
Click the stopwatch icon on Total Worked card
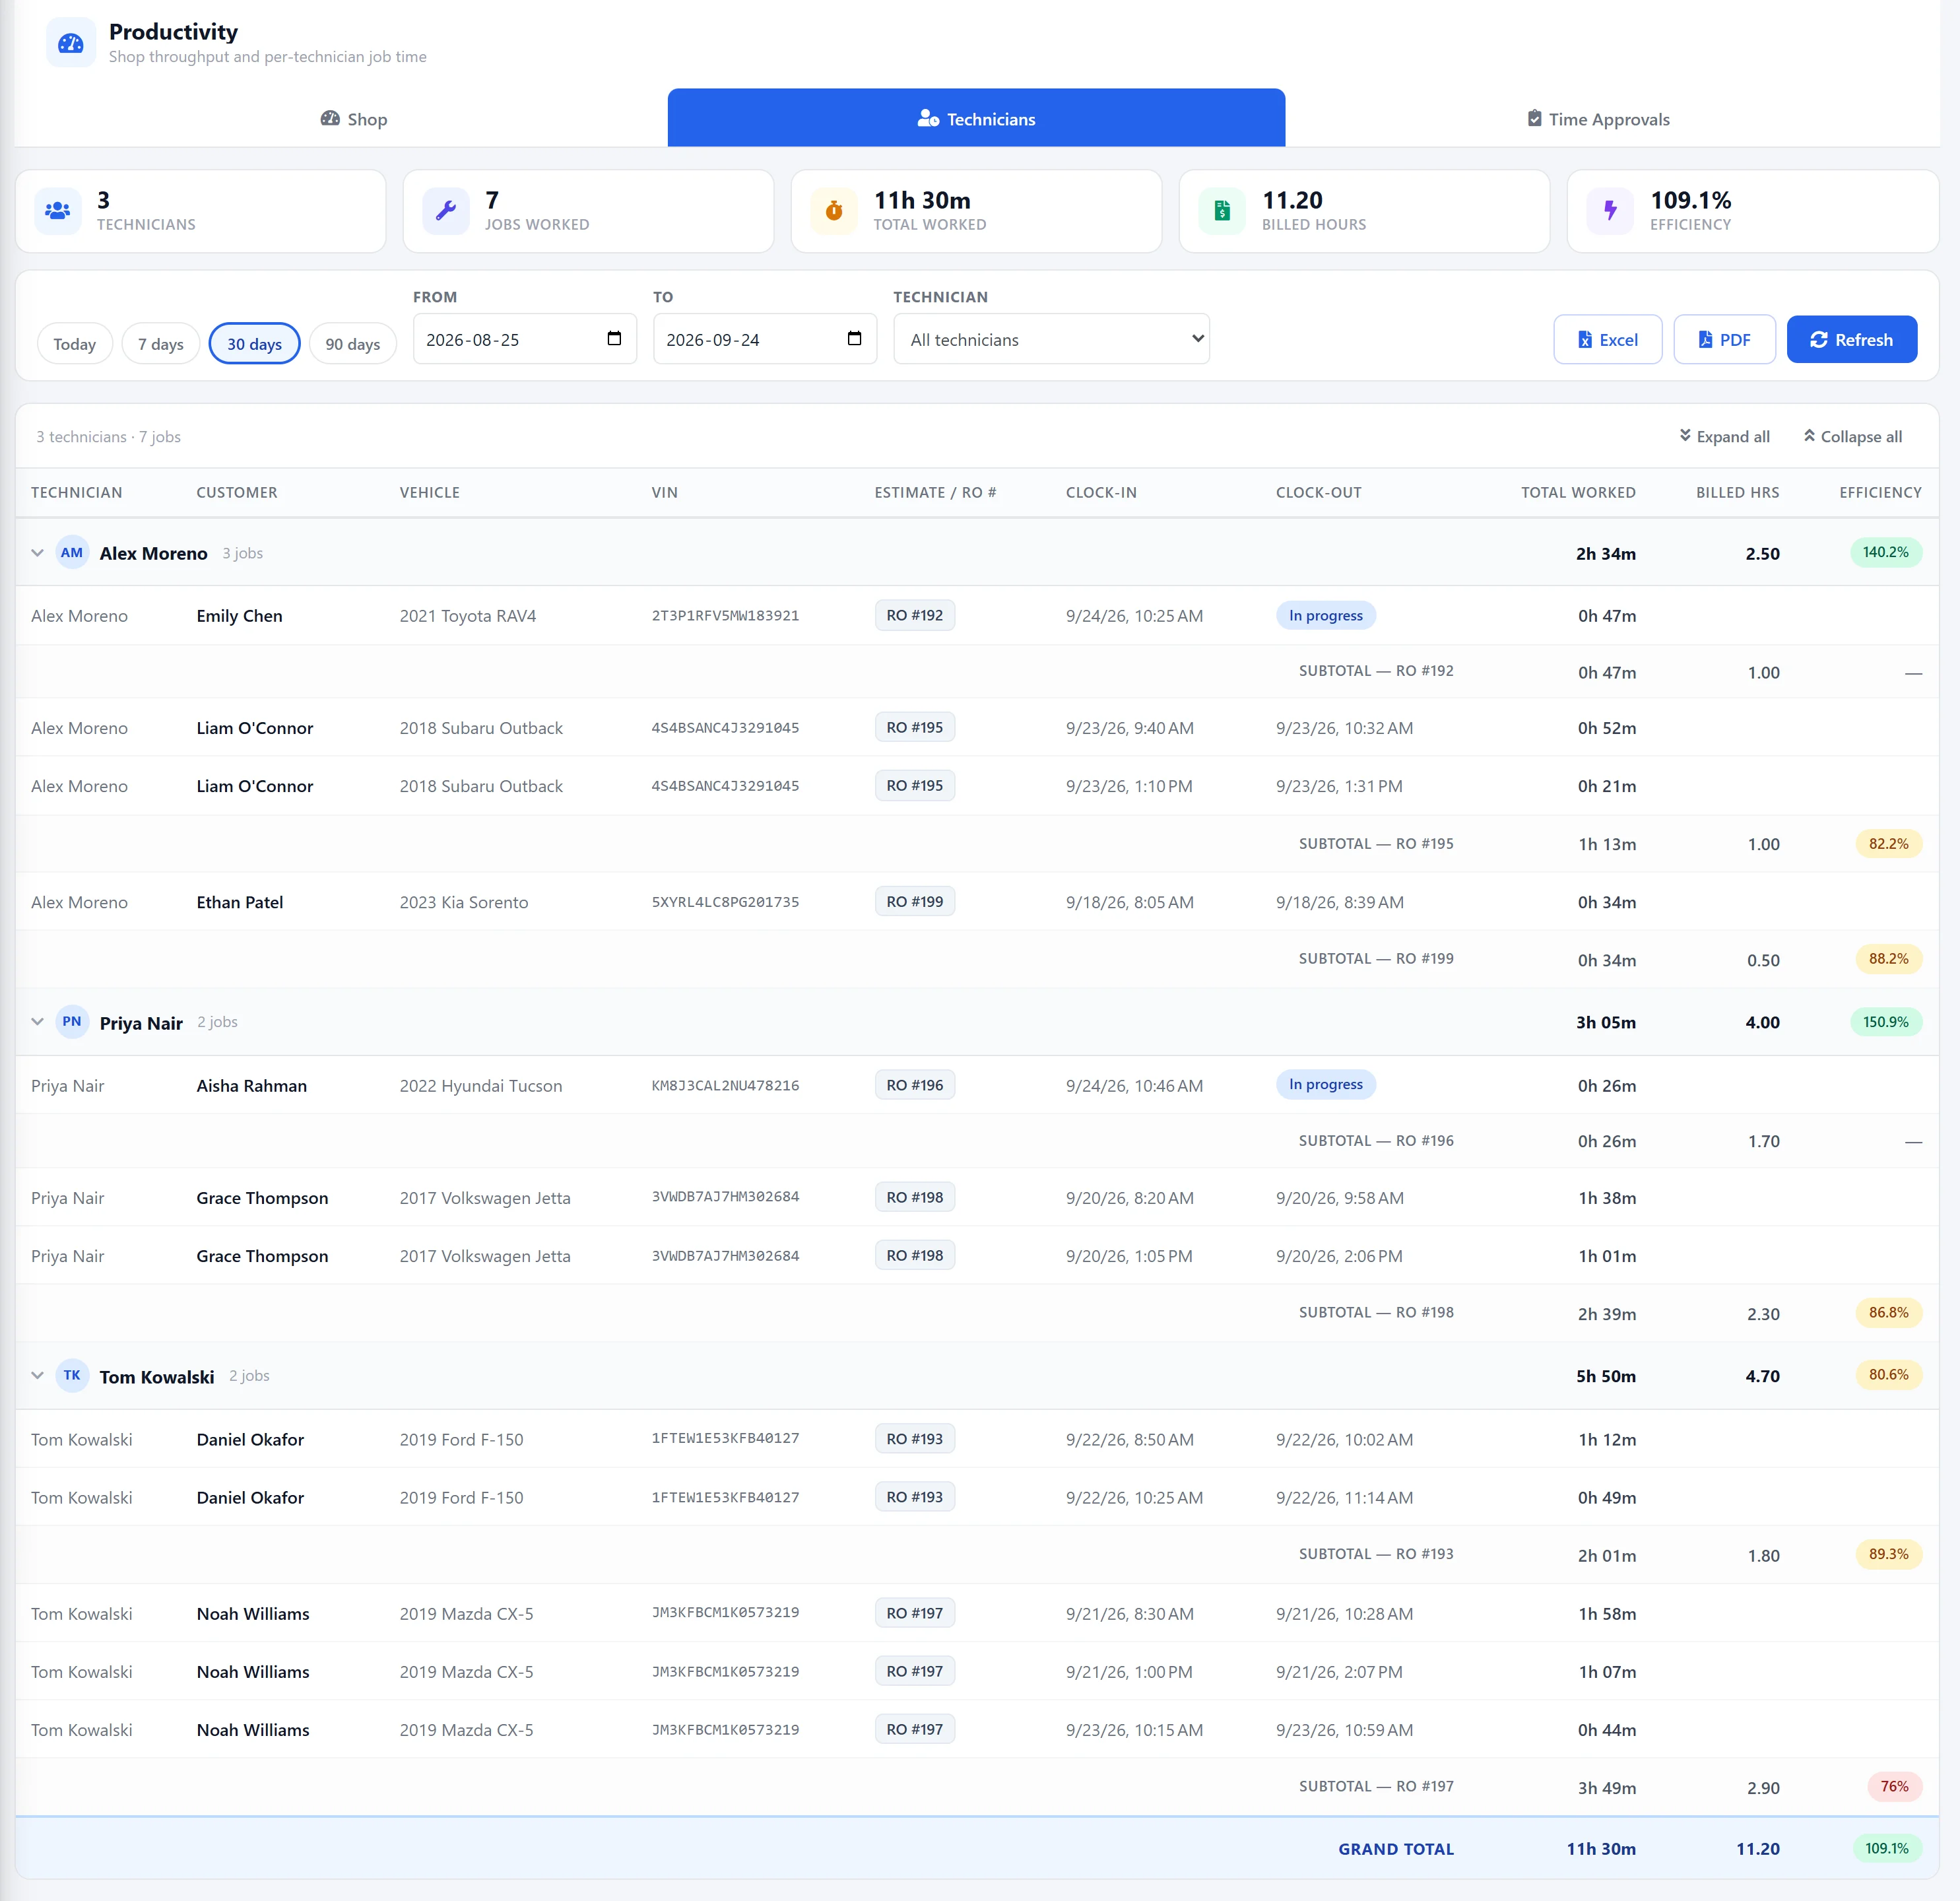click(834, 211)
